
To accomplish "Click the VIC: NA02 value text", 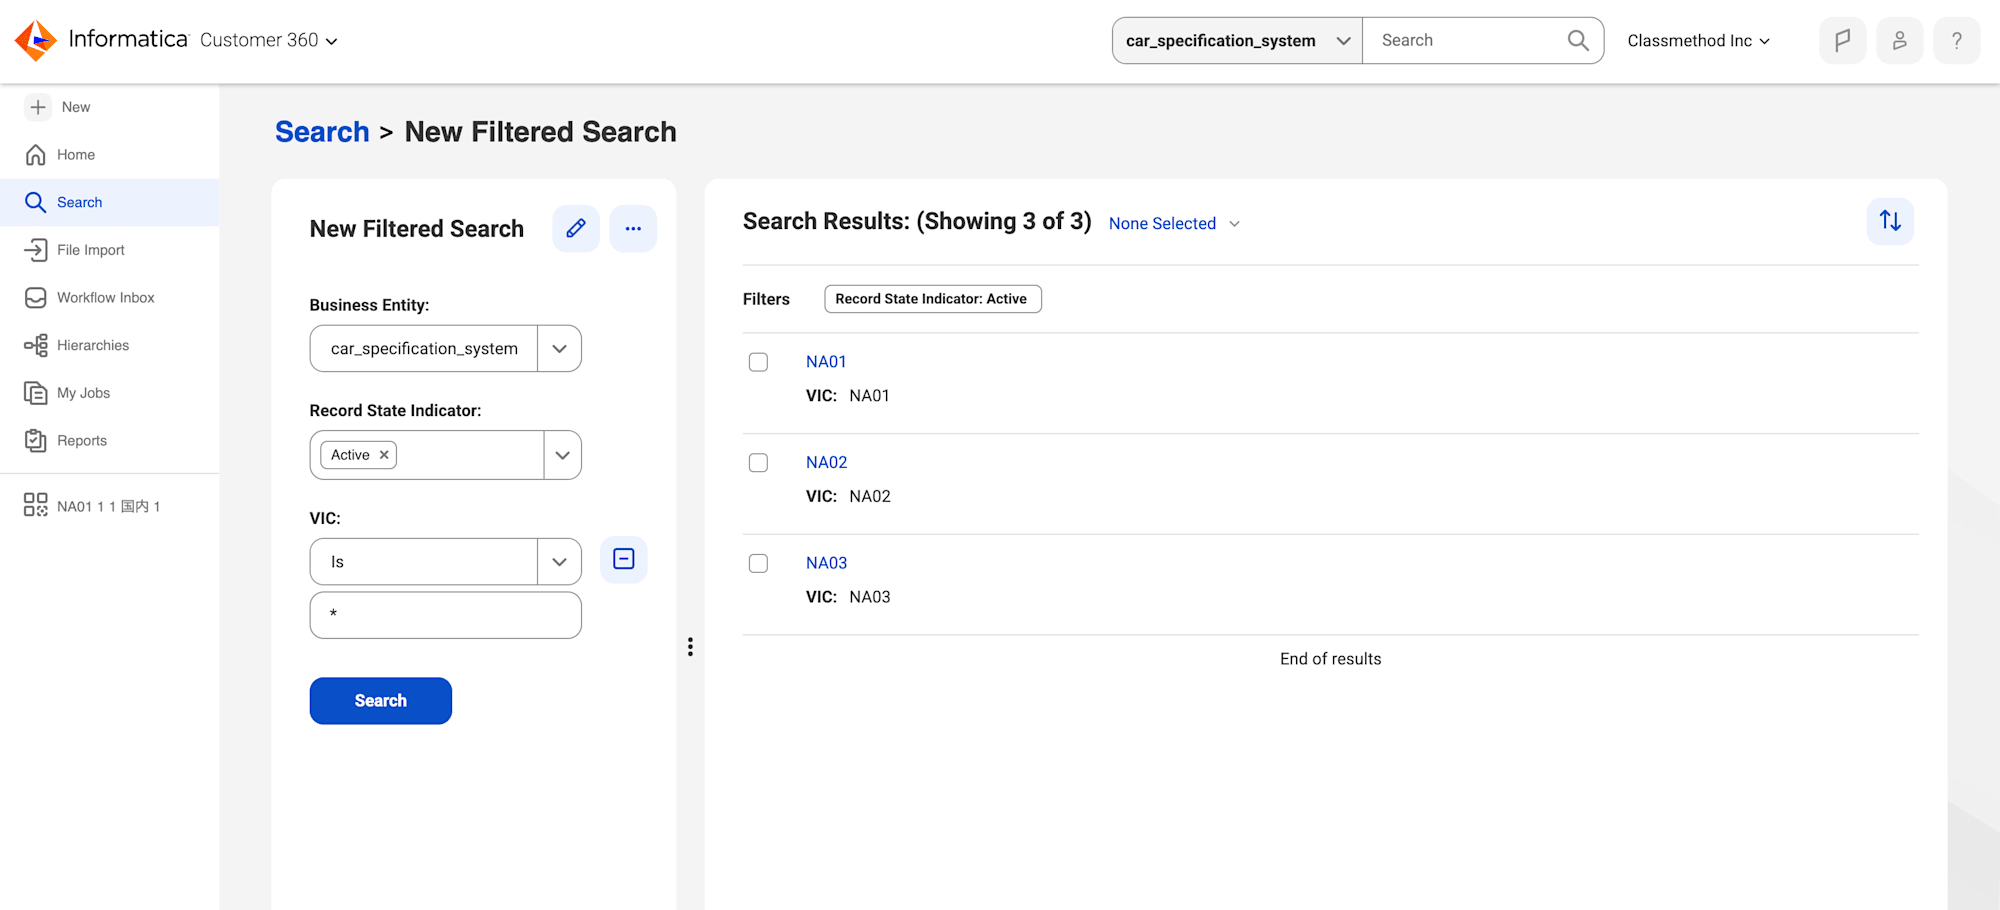I will click(x=870, y=497).
